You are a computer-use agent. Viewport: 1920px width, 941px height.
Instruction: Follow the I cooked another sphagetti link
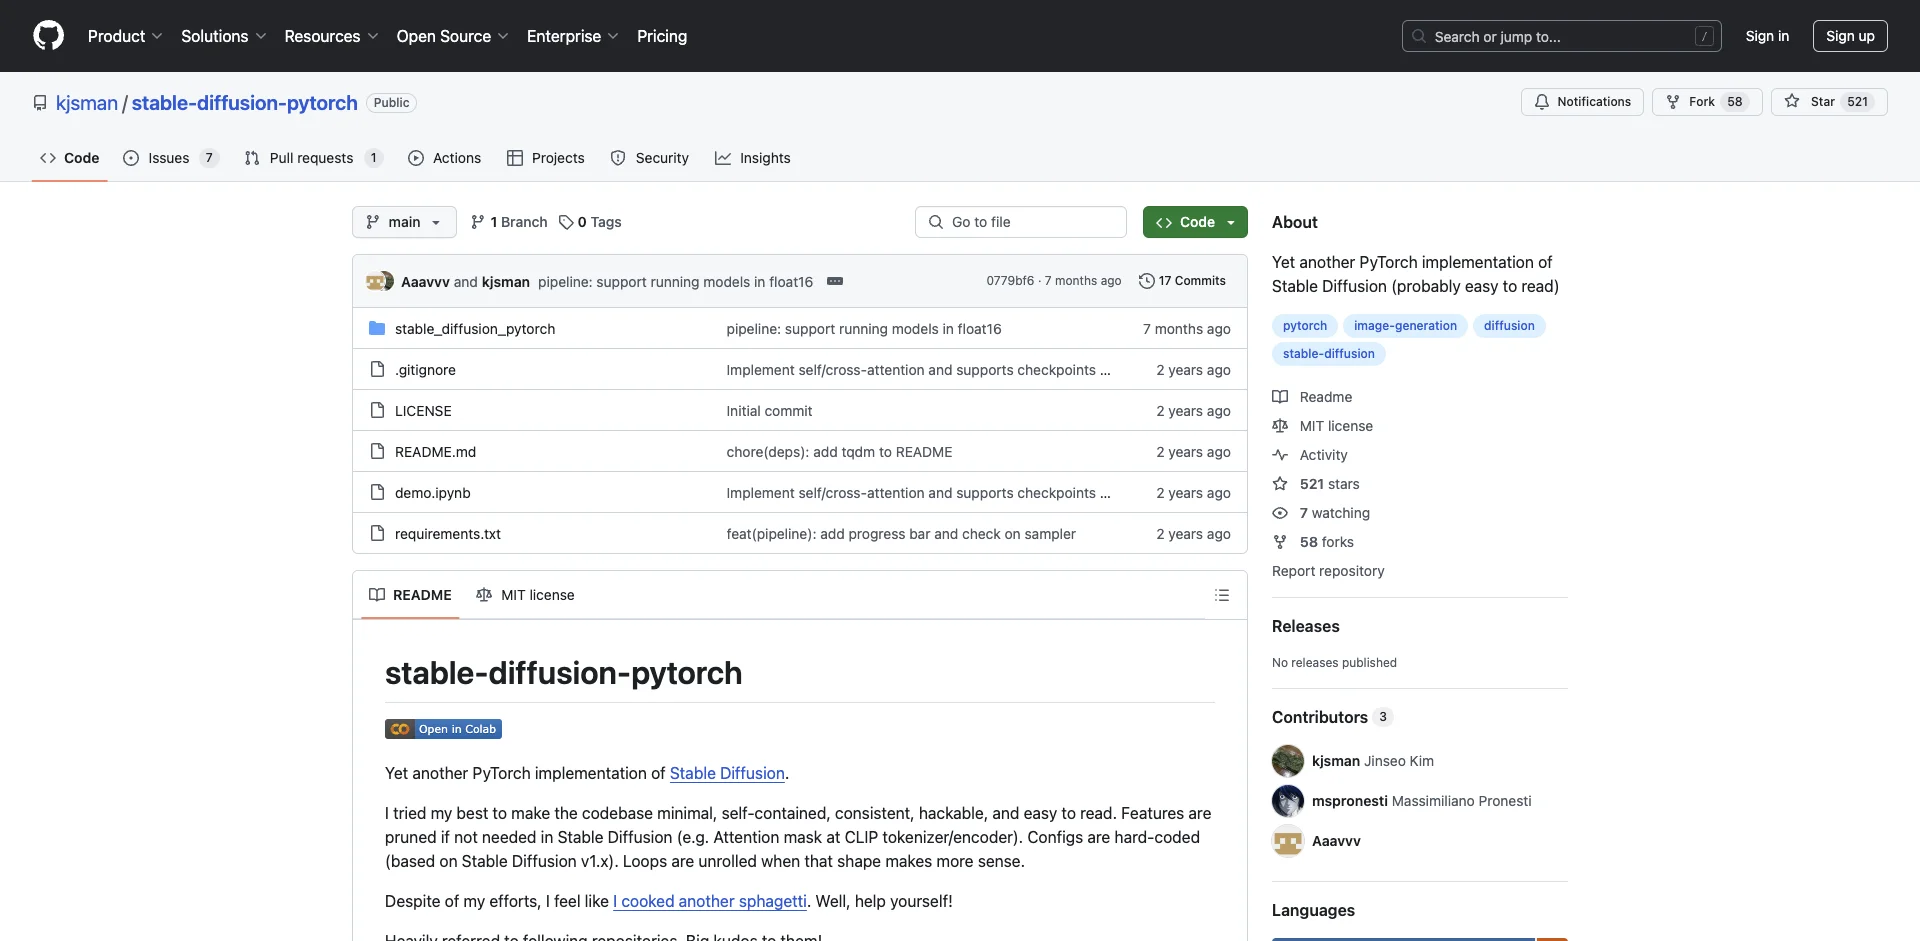coord(710,901)
